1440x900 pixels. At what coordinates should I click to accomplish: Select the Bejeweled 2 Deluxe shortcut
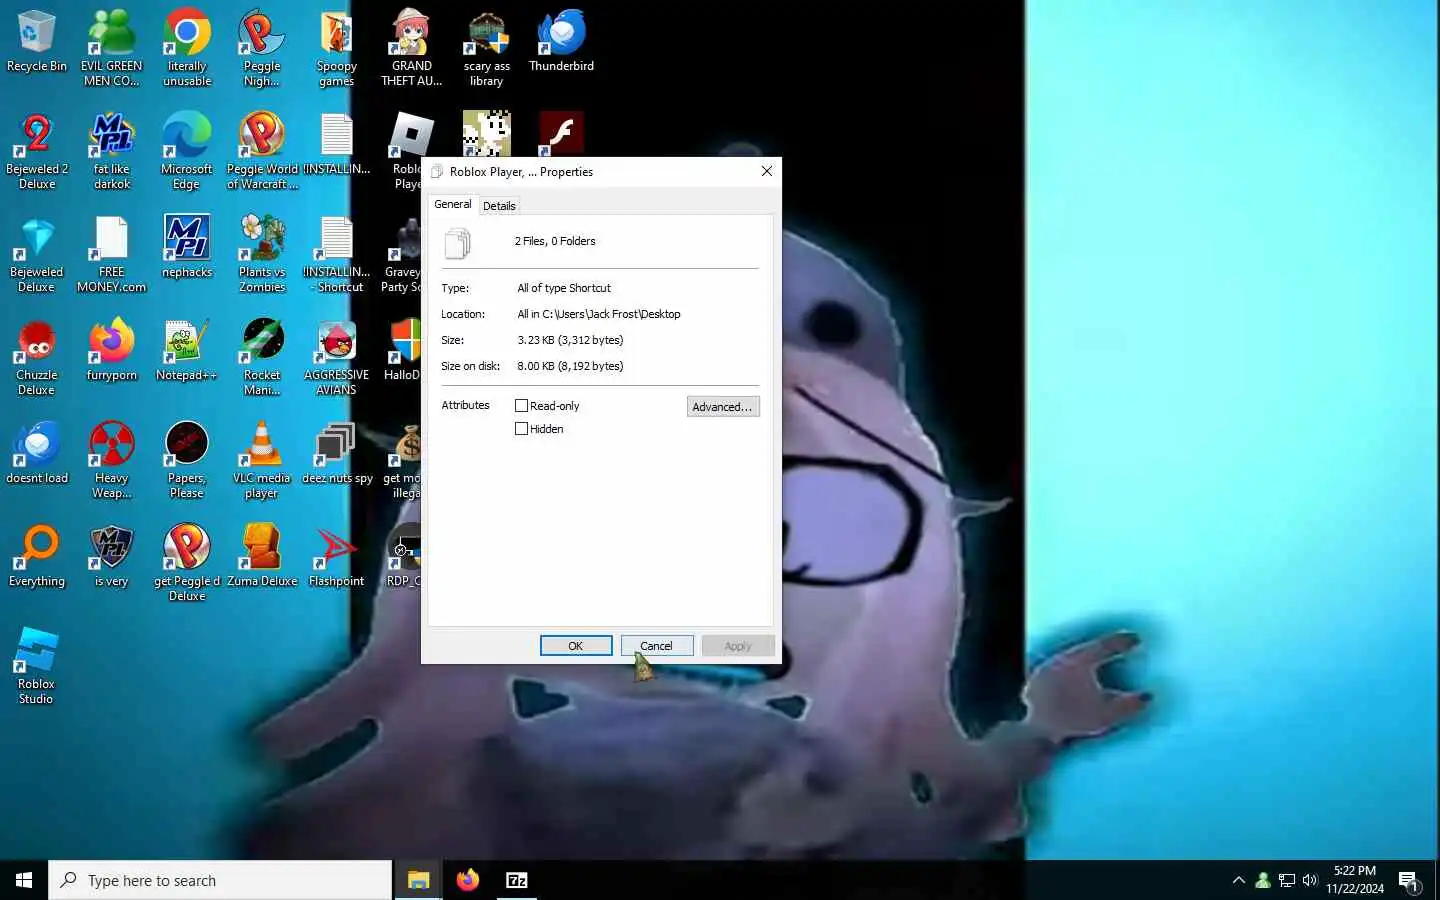(37, 151)
